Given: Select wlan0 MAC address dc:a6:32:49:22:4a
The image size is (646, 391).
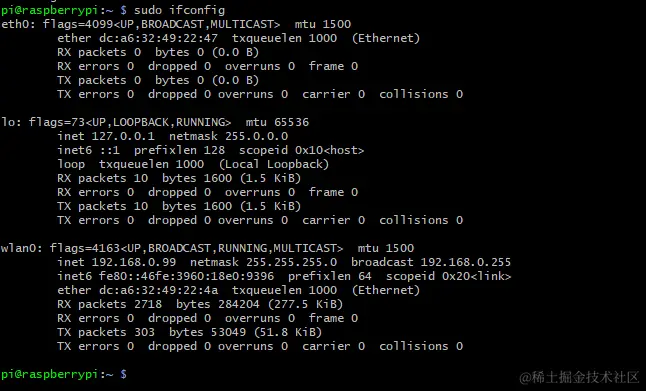Looking at the screenshot, I should (158, 290).
